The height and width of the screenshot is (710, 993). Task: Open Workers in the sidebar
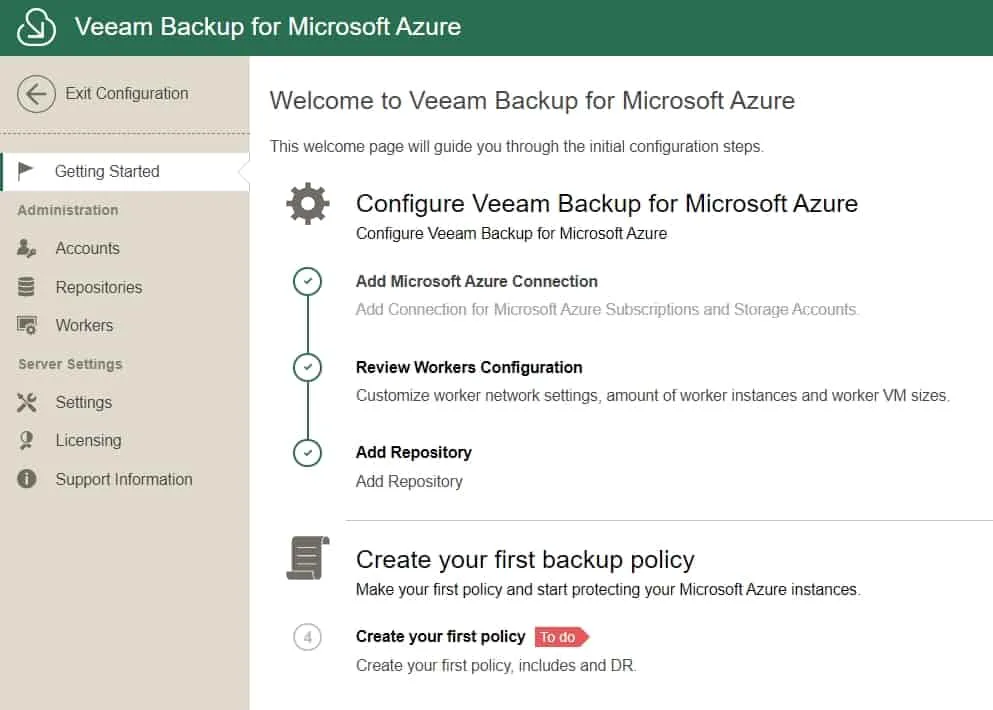(84, 325)
